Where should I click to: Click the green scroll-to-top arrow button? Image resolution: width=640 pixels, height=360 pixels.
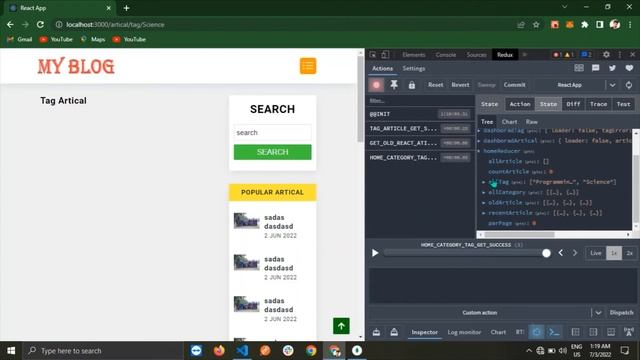[x=341, y=326]
